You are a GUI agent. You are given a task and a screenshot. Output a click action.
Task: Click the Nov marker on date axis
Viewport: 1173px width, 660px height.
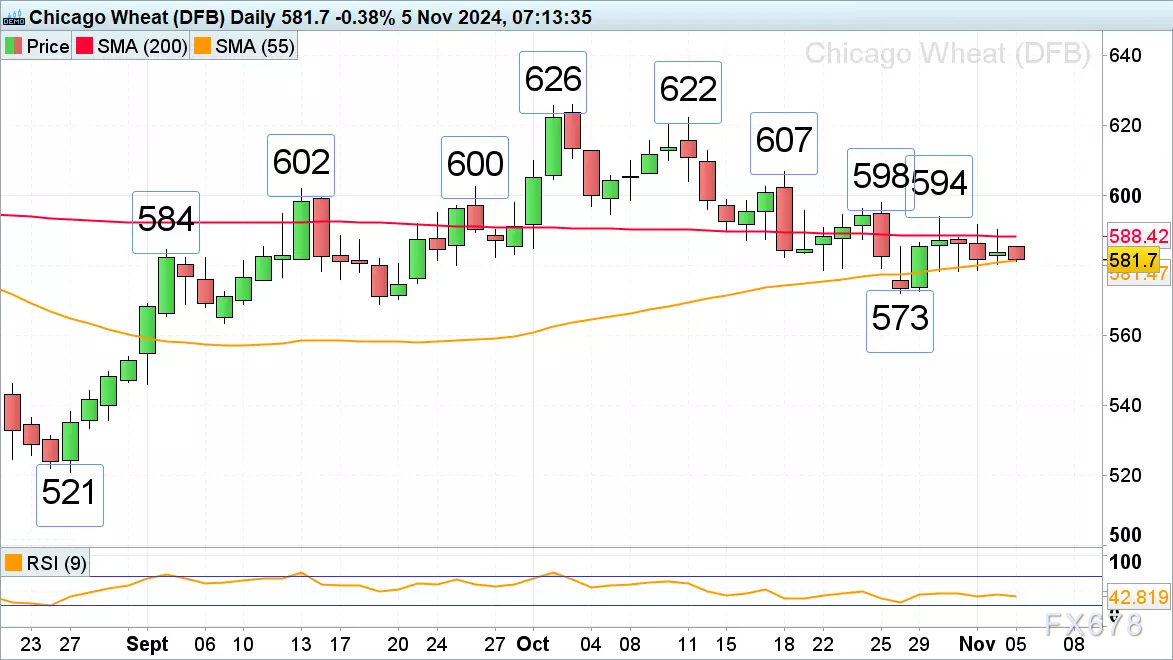point(977,644)
